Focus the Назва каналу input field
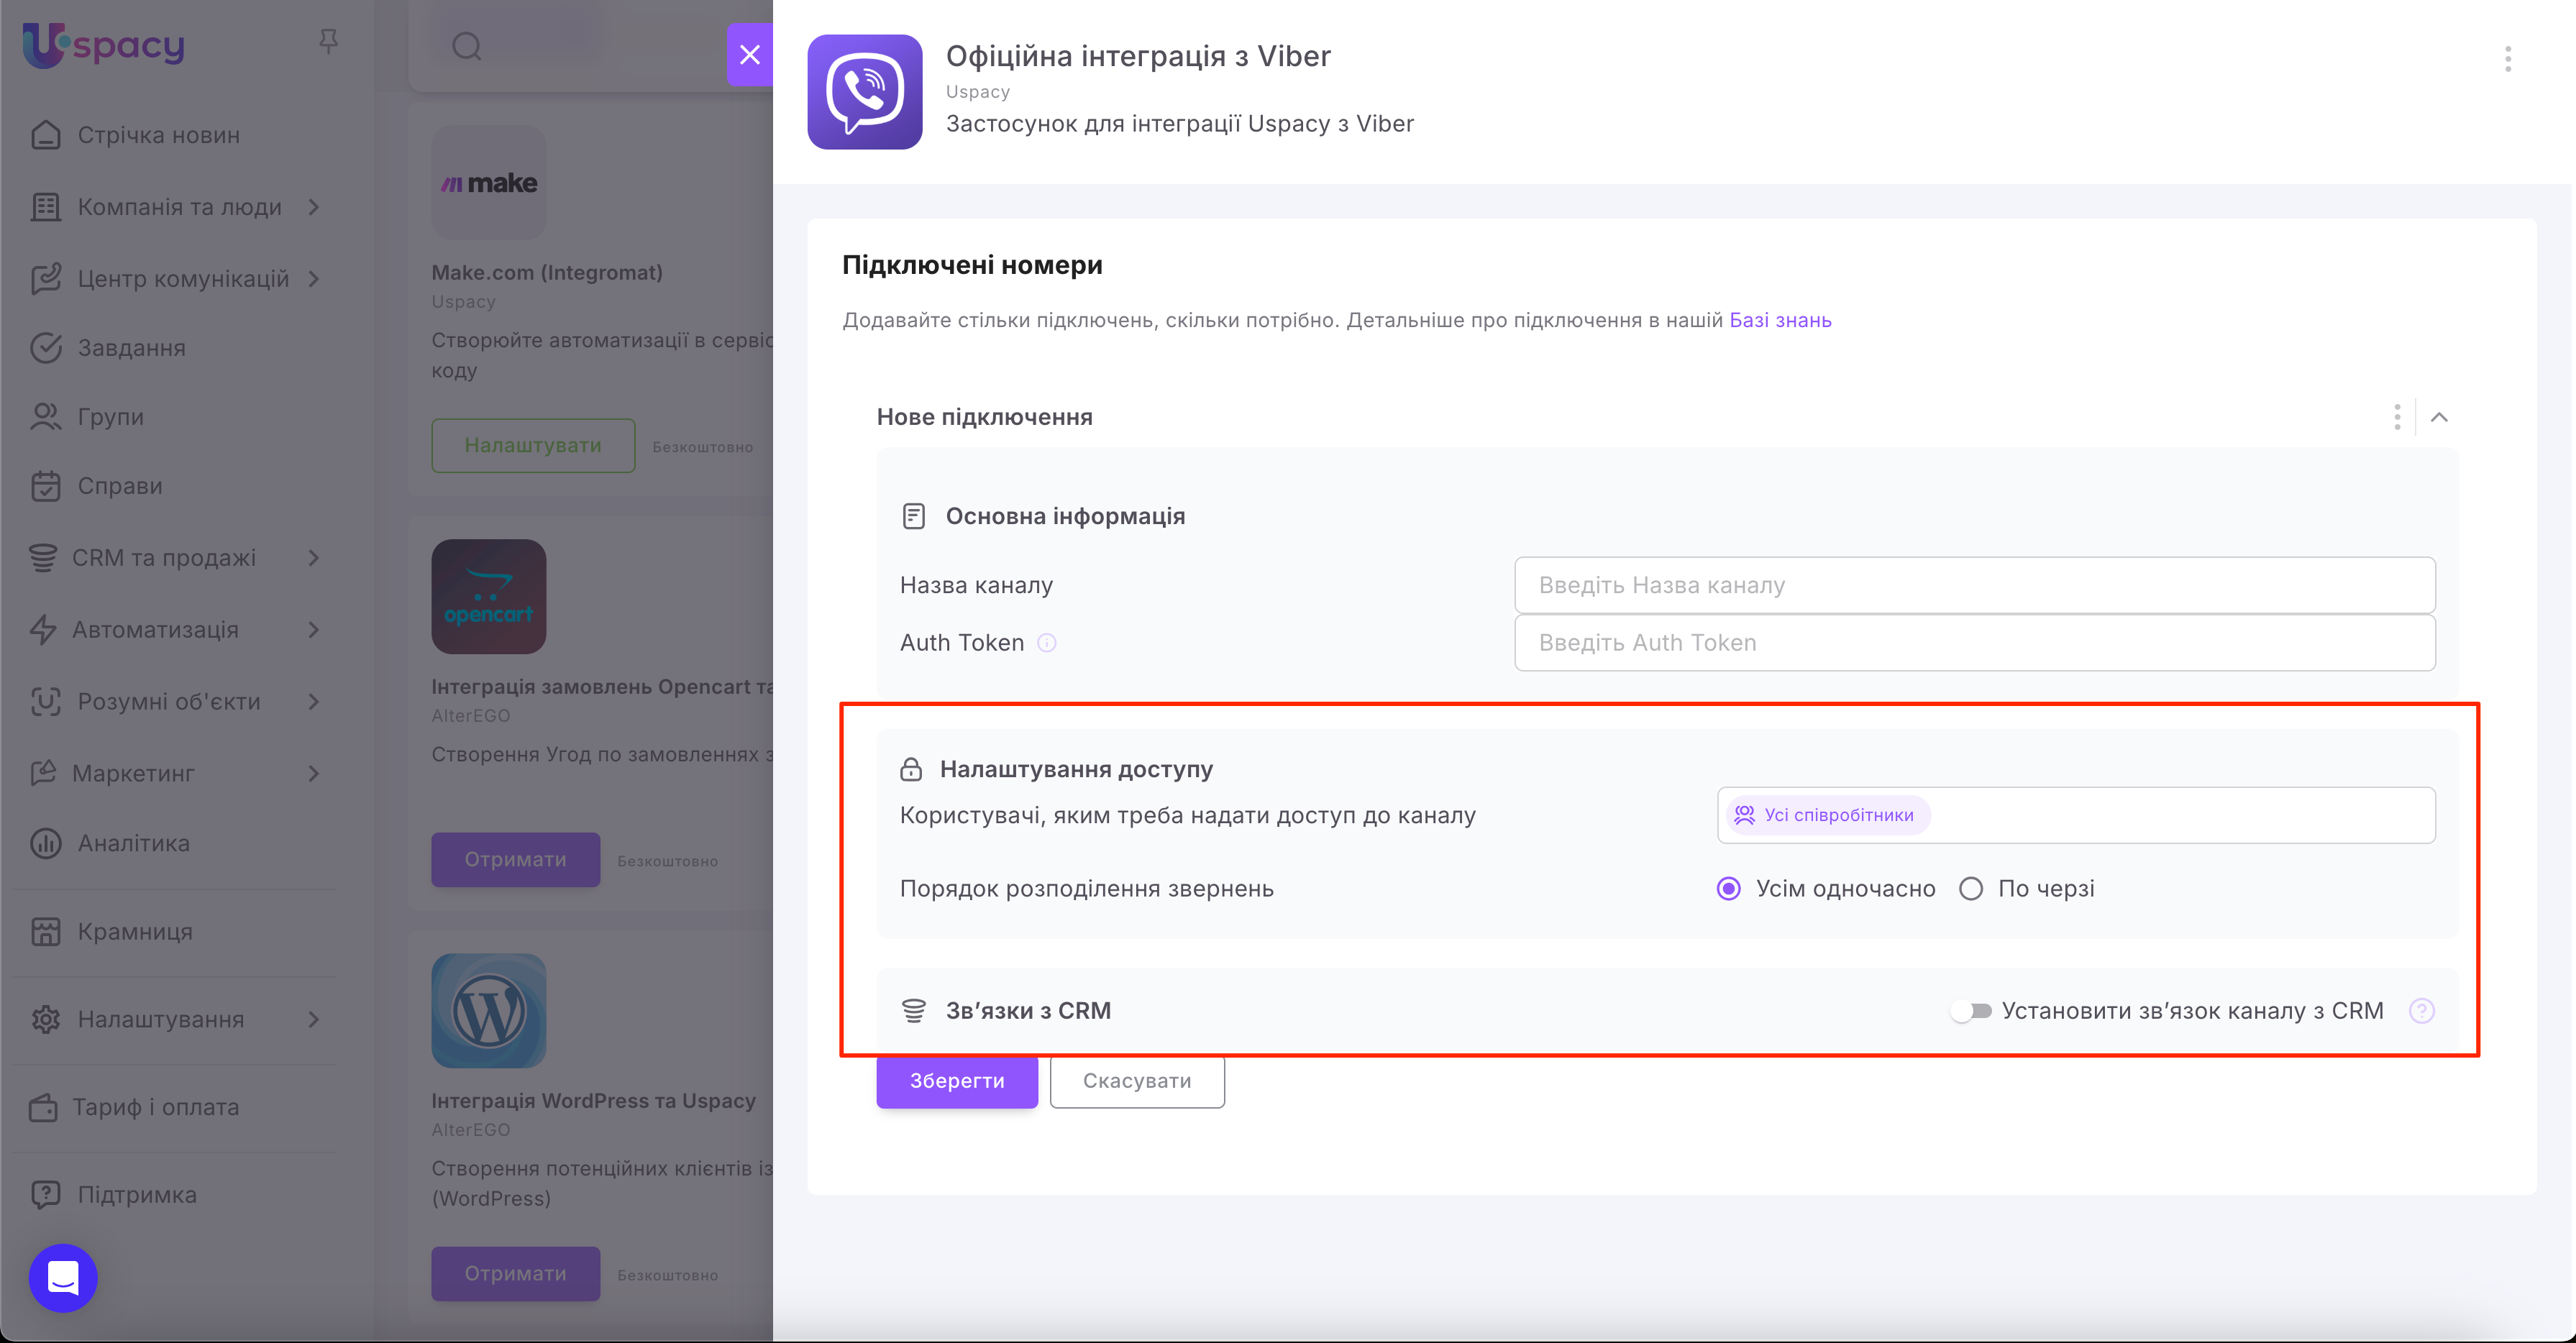2576x1343 pixels. point(1974,585)
